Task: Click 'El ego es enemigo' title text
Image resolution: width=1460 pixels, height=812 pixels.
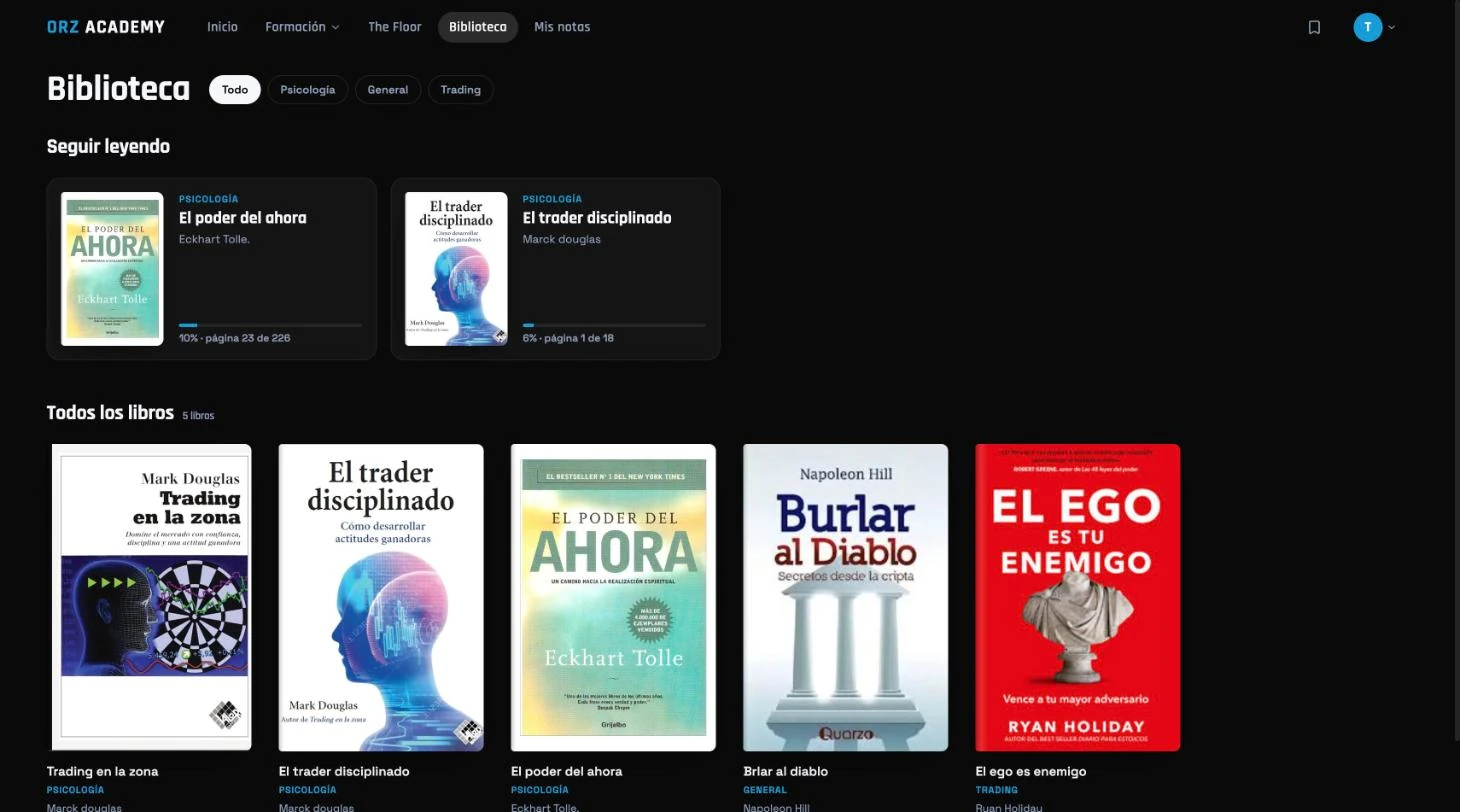Action: click(1031, 771)
